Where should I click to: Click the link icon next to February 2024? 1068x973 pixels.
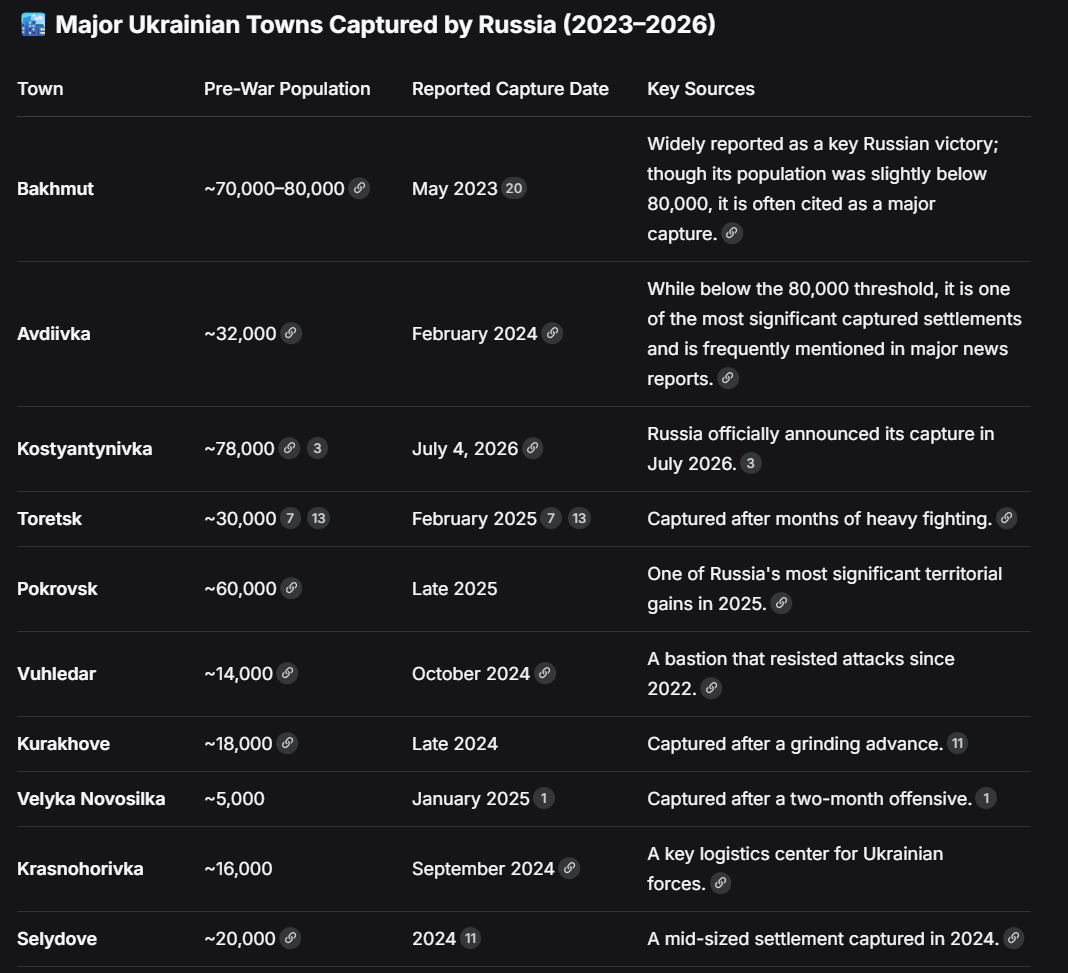click(x=552, y=333)
